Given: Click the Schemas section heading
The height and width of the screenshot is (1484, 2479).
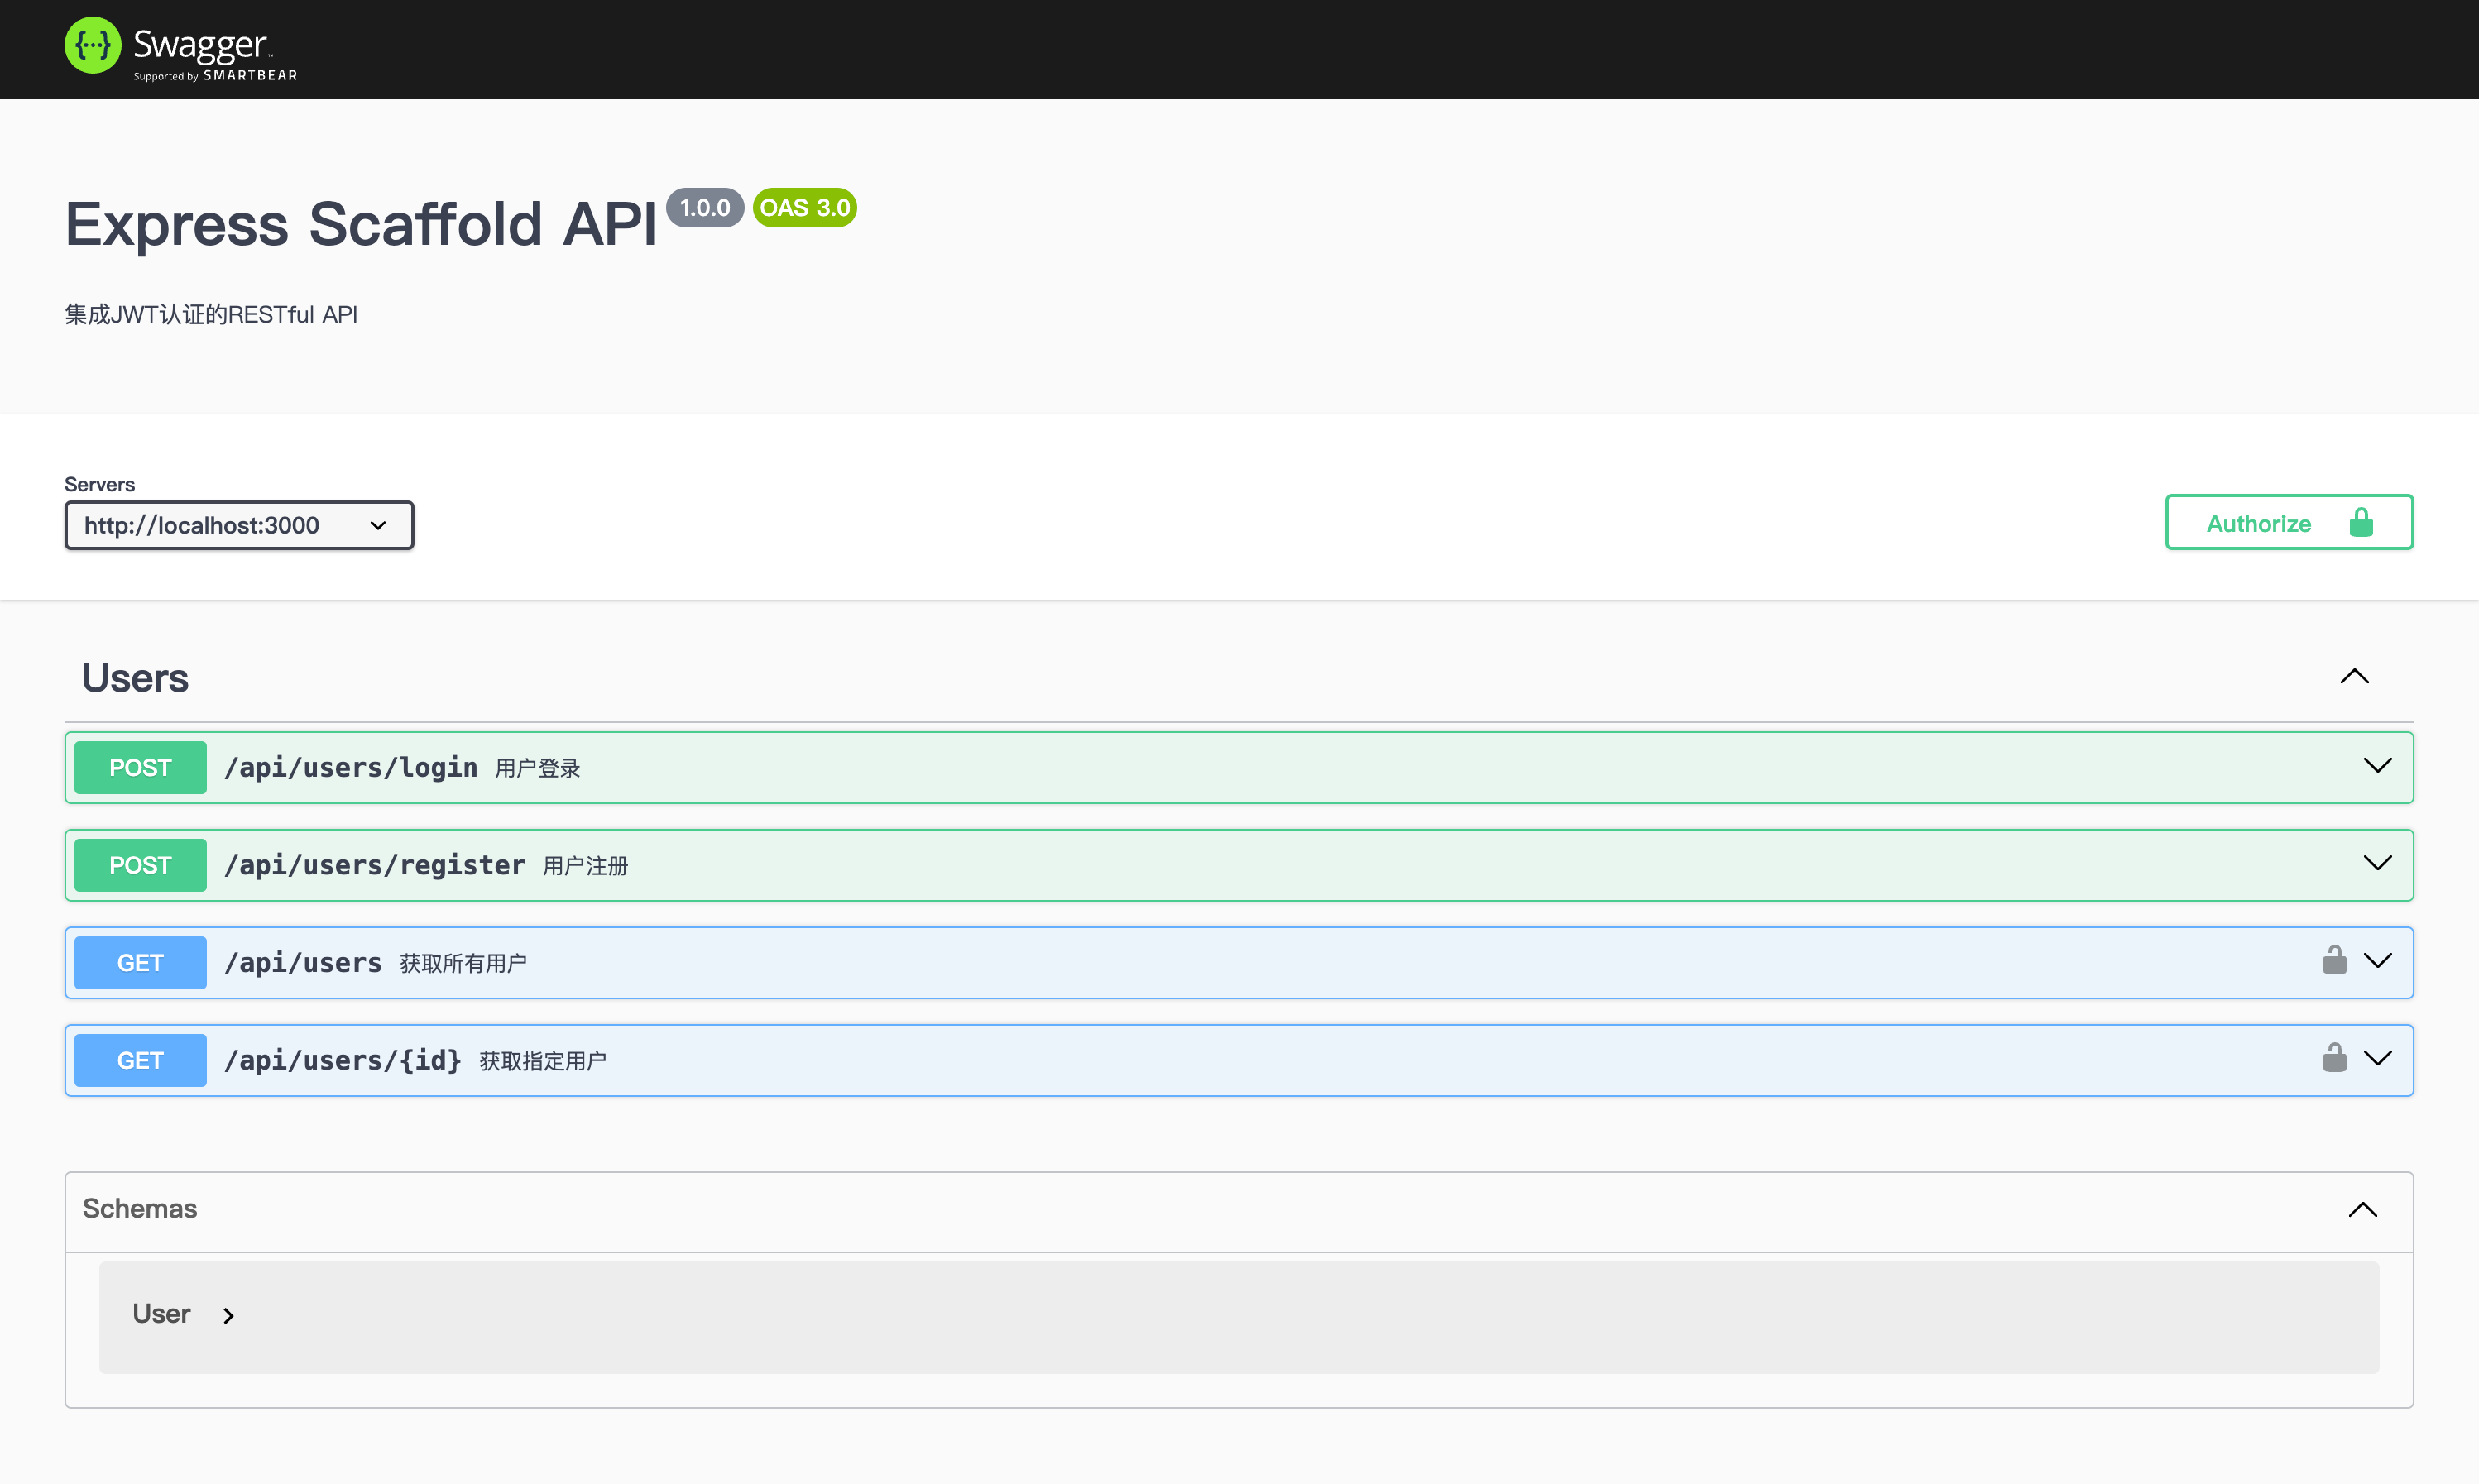Looking at the screenshot, I should point(140,1209).
